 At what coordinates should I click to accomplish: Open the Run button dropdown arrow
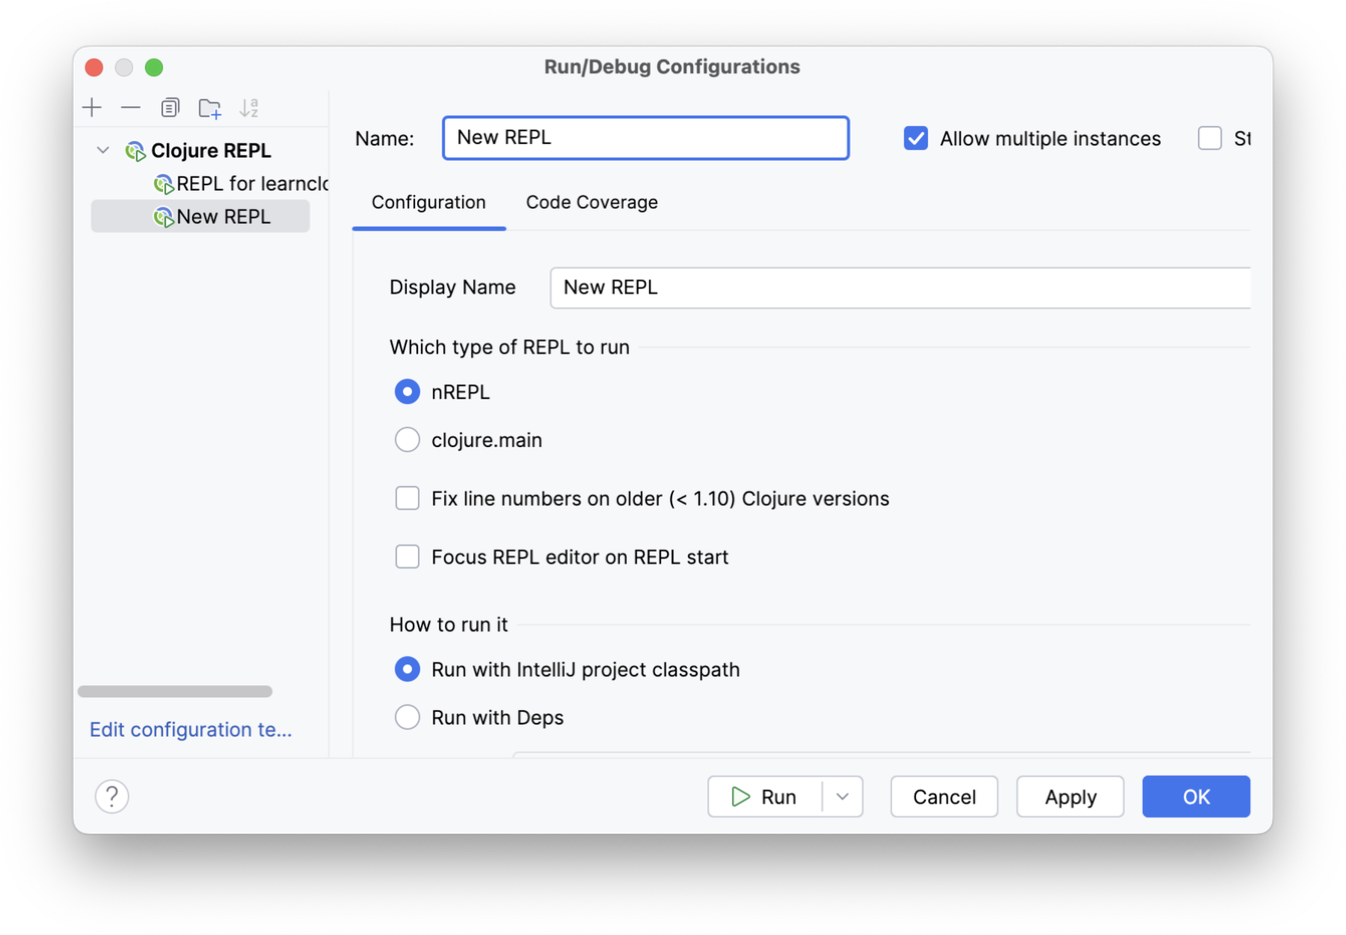(x=842, y=797)
